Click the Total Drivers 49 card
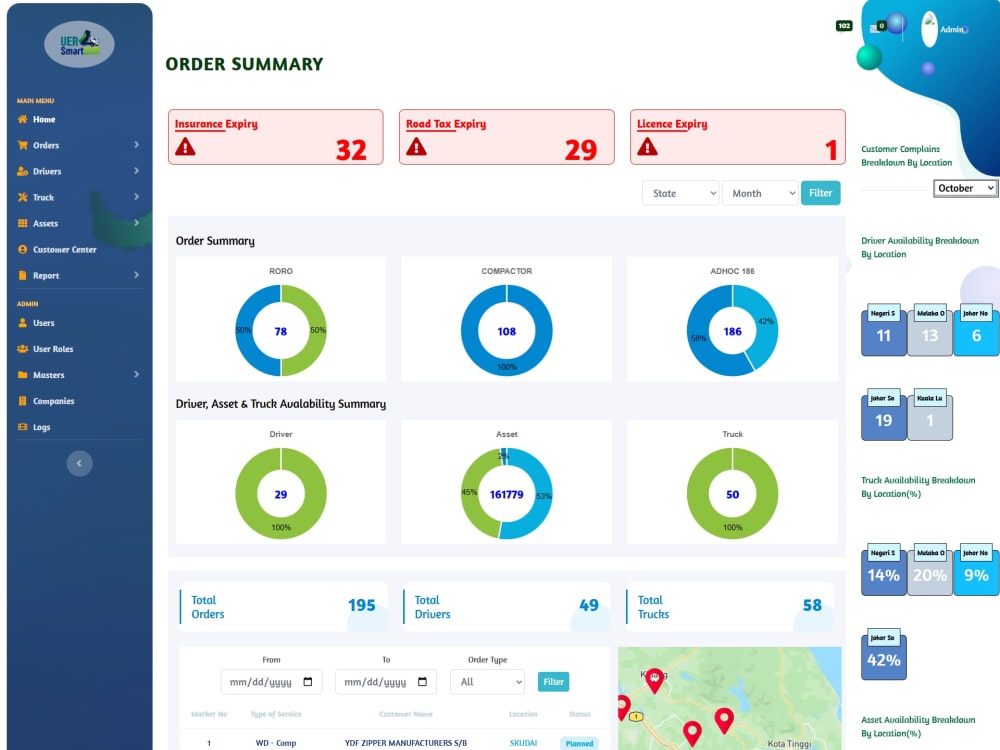1000x750 pixels. click(507, 607)
